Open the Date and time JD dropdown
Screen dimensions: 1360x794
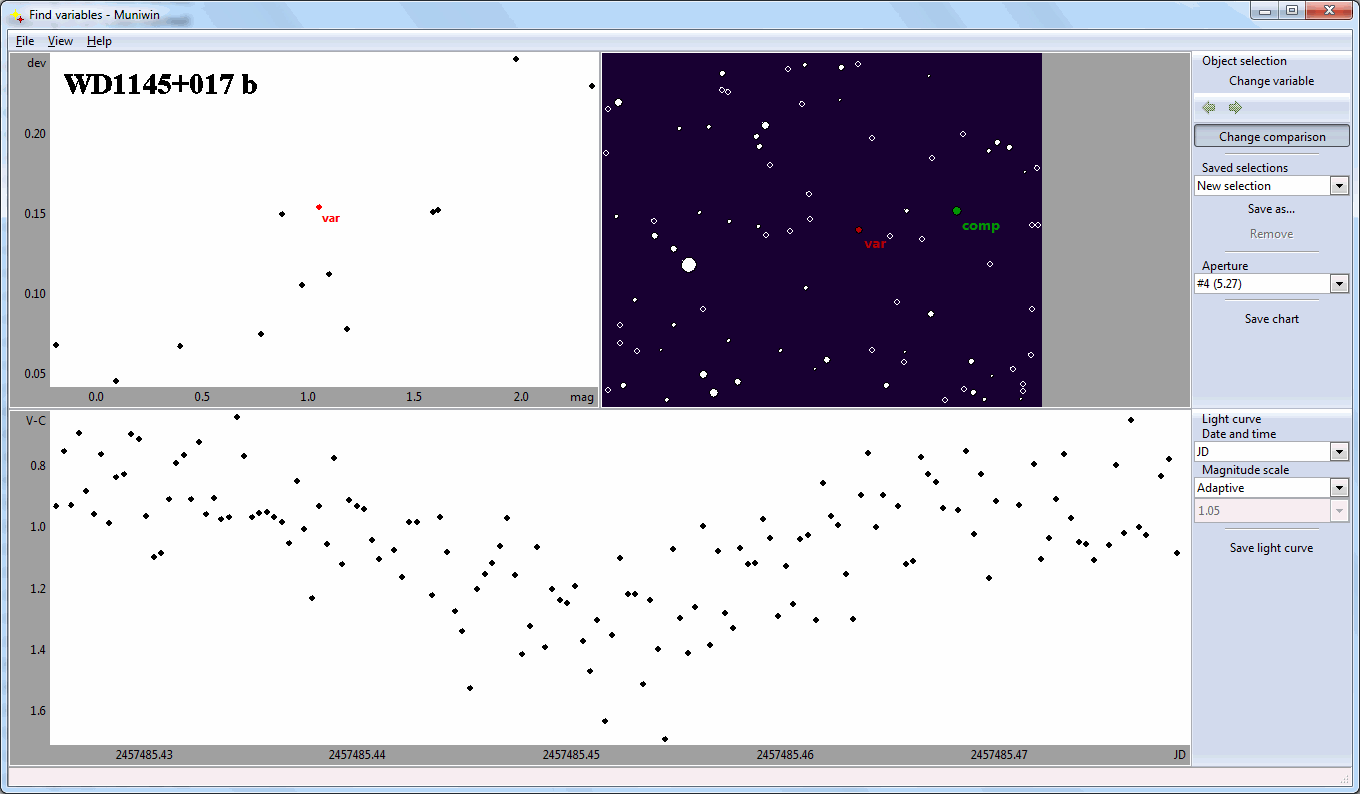[1339, 452]
